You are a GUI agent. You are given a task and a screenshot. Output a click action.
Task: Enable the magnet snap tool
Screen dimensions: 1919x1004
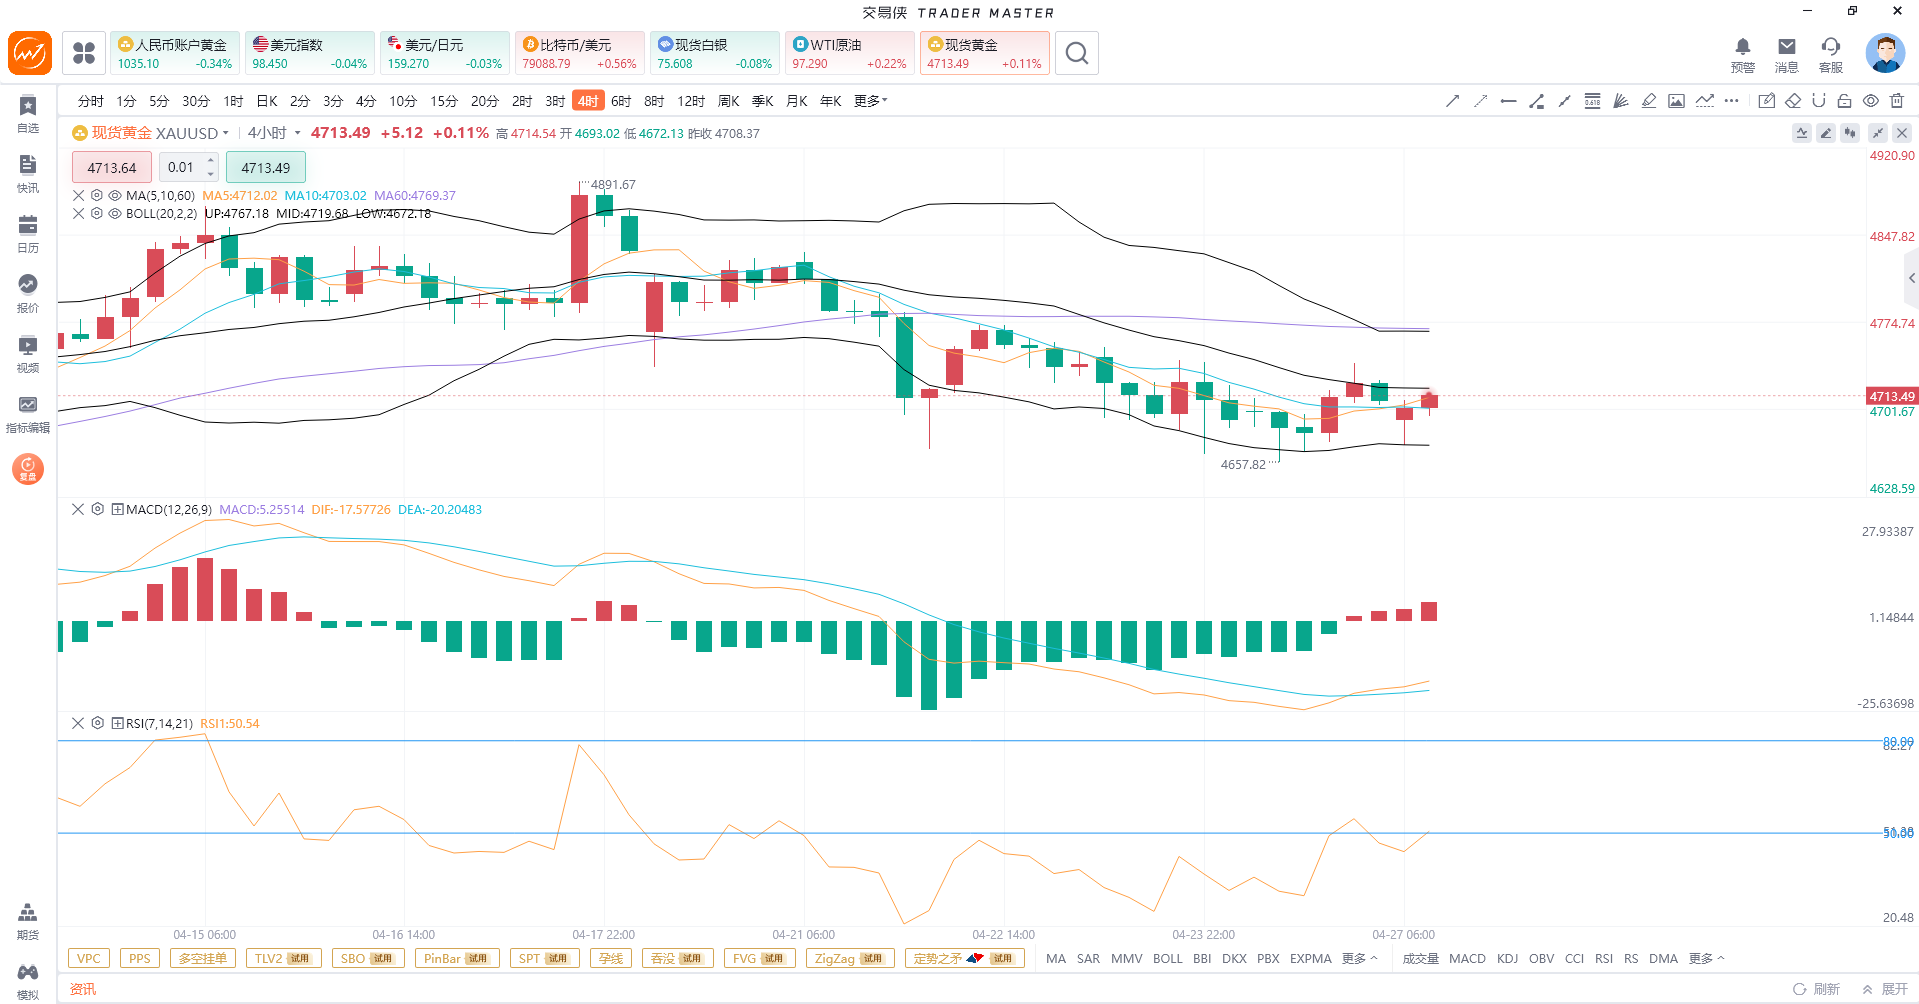tap(1819, 101)
